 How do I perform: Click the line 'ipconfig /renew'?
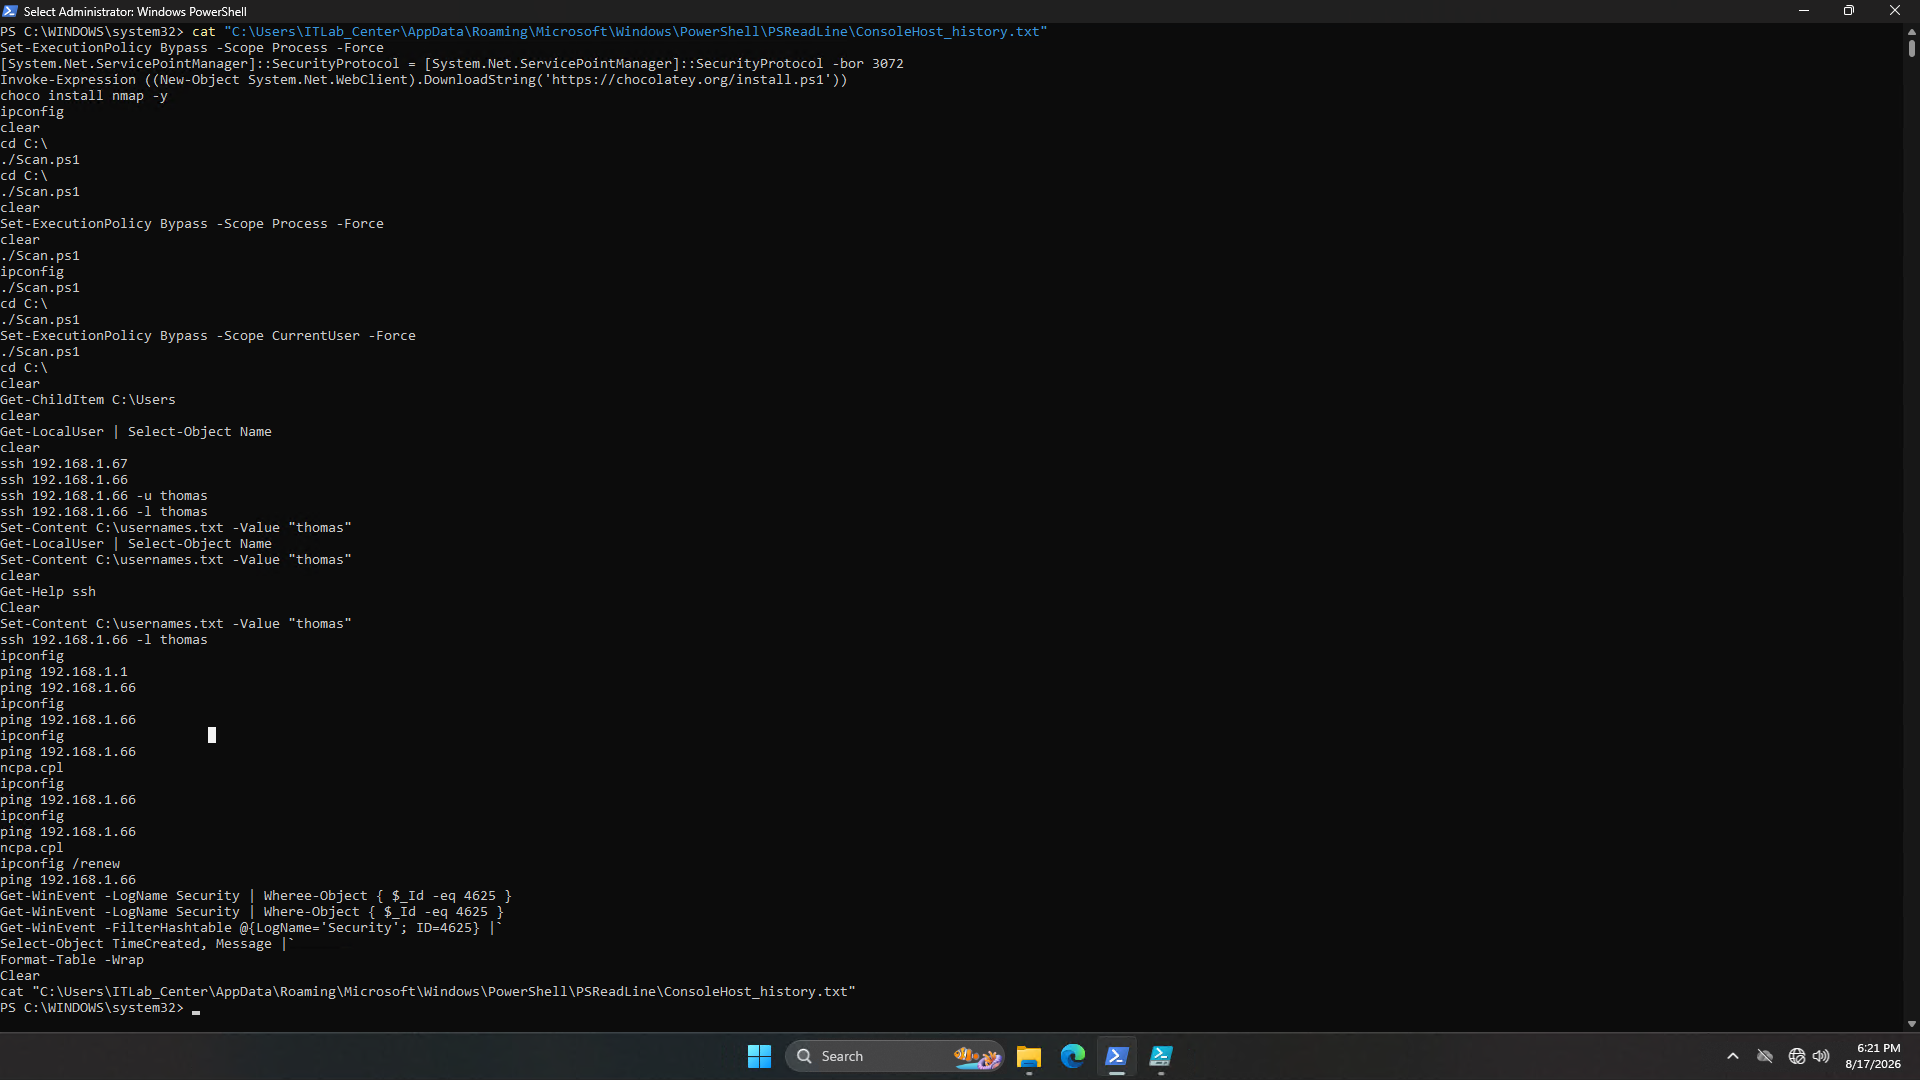click(x=60, y=864)
